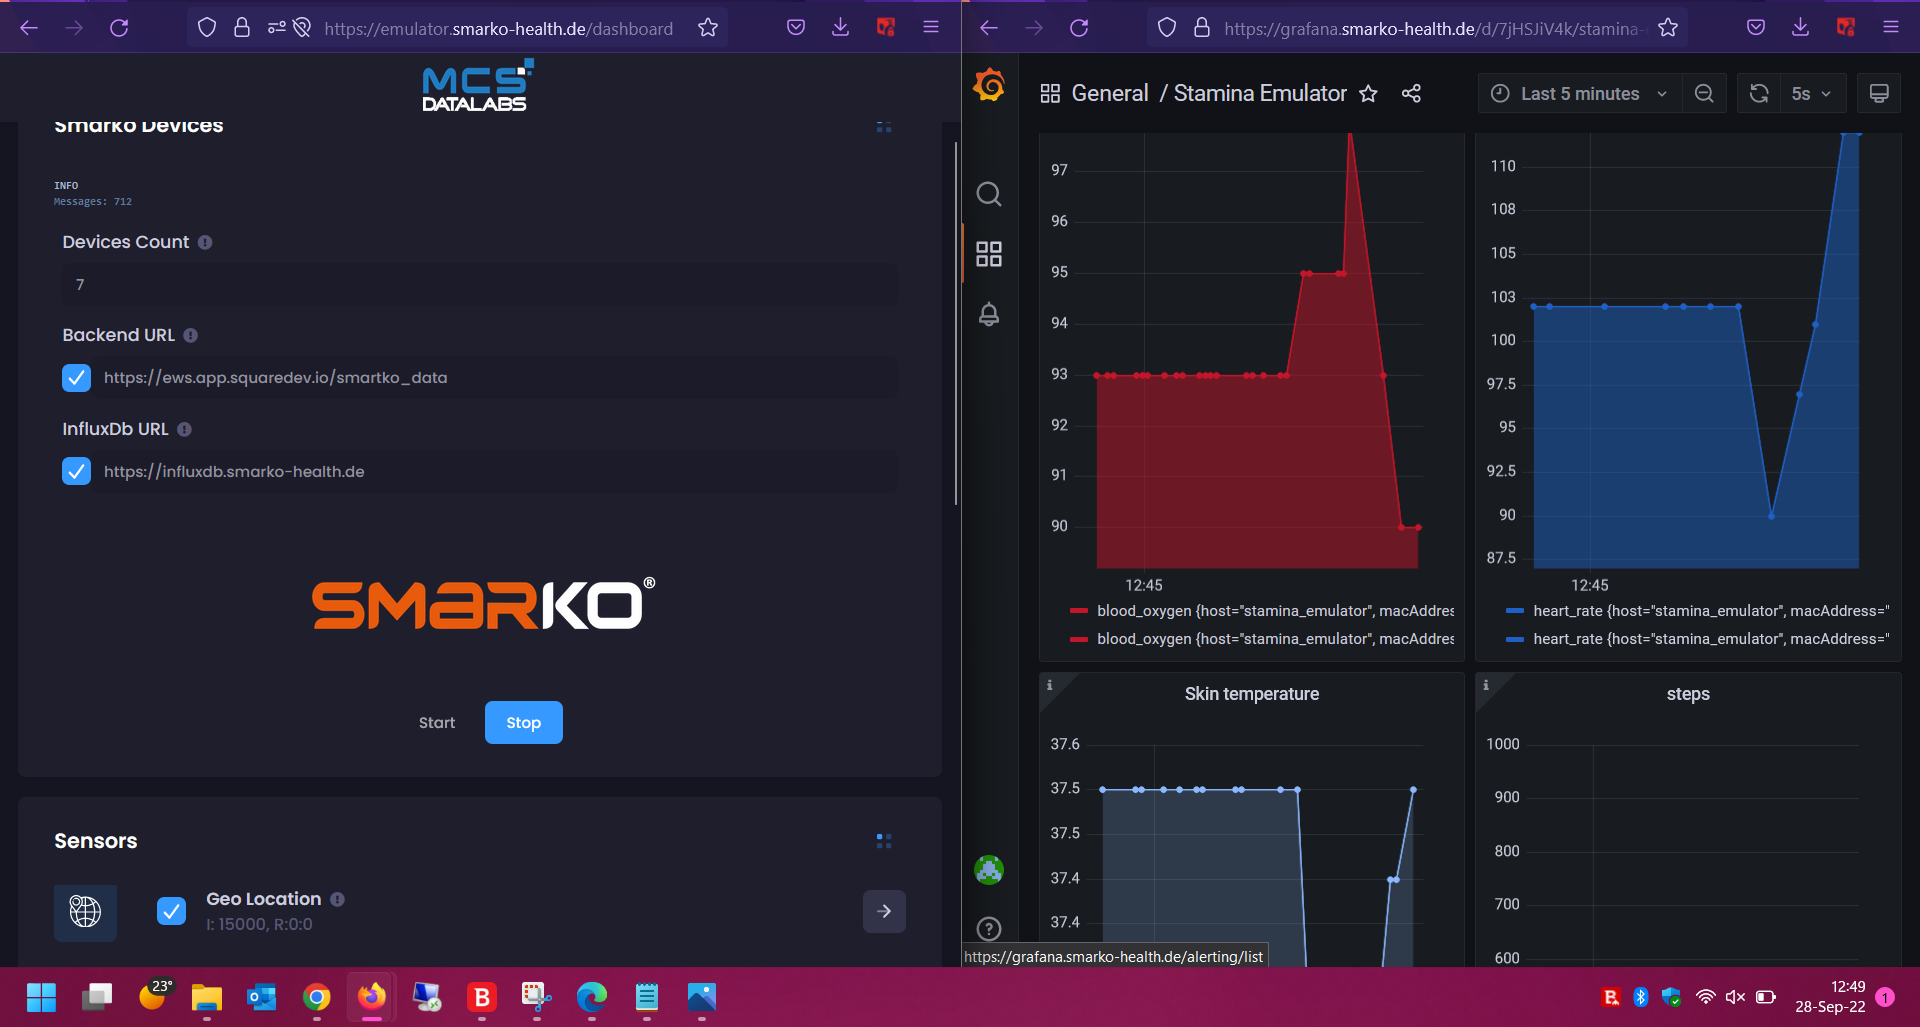
Task: Open the 5s refresh interval dropdown
Action: pyautogui.click(x=1811, y=94)
